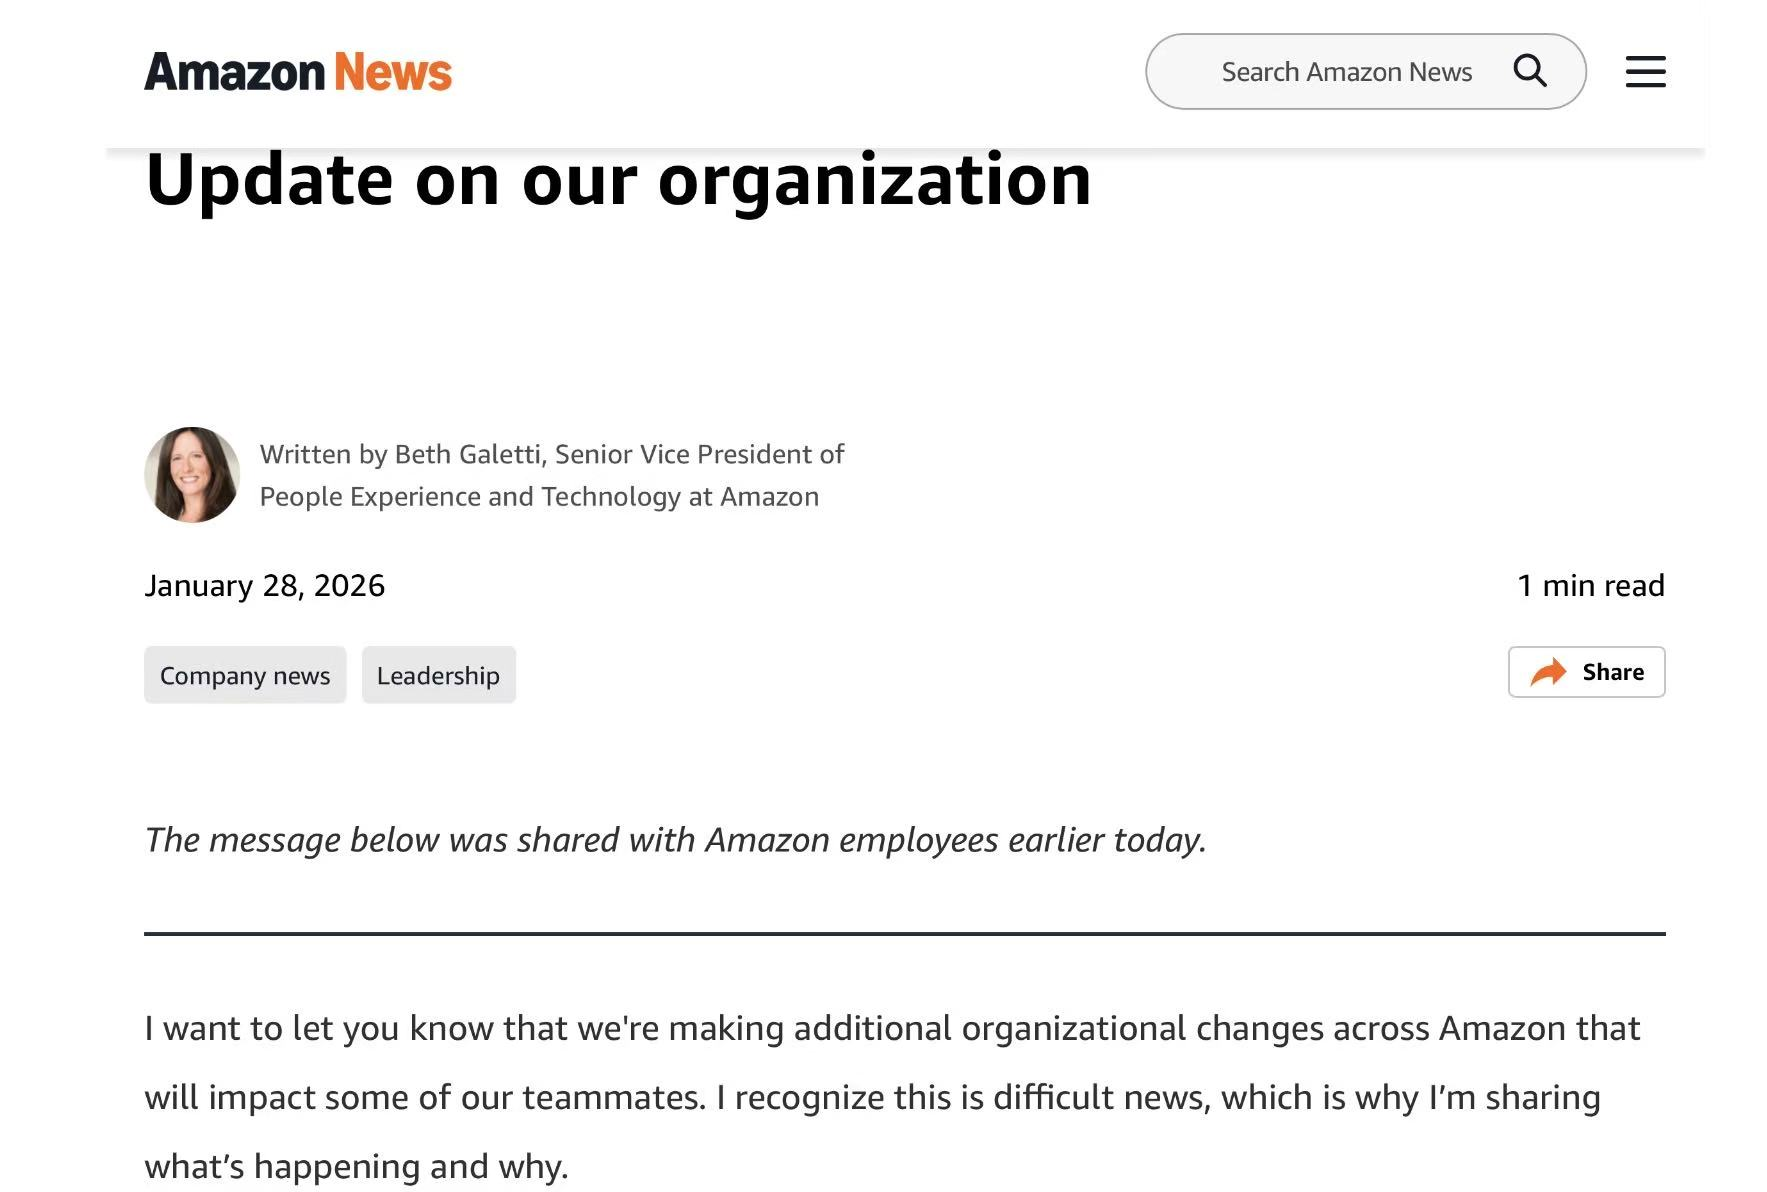Click the magnifying glass search icon

1529,71
